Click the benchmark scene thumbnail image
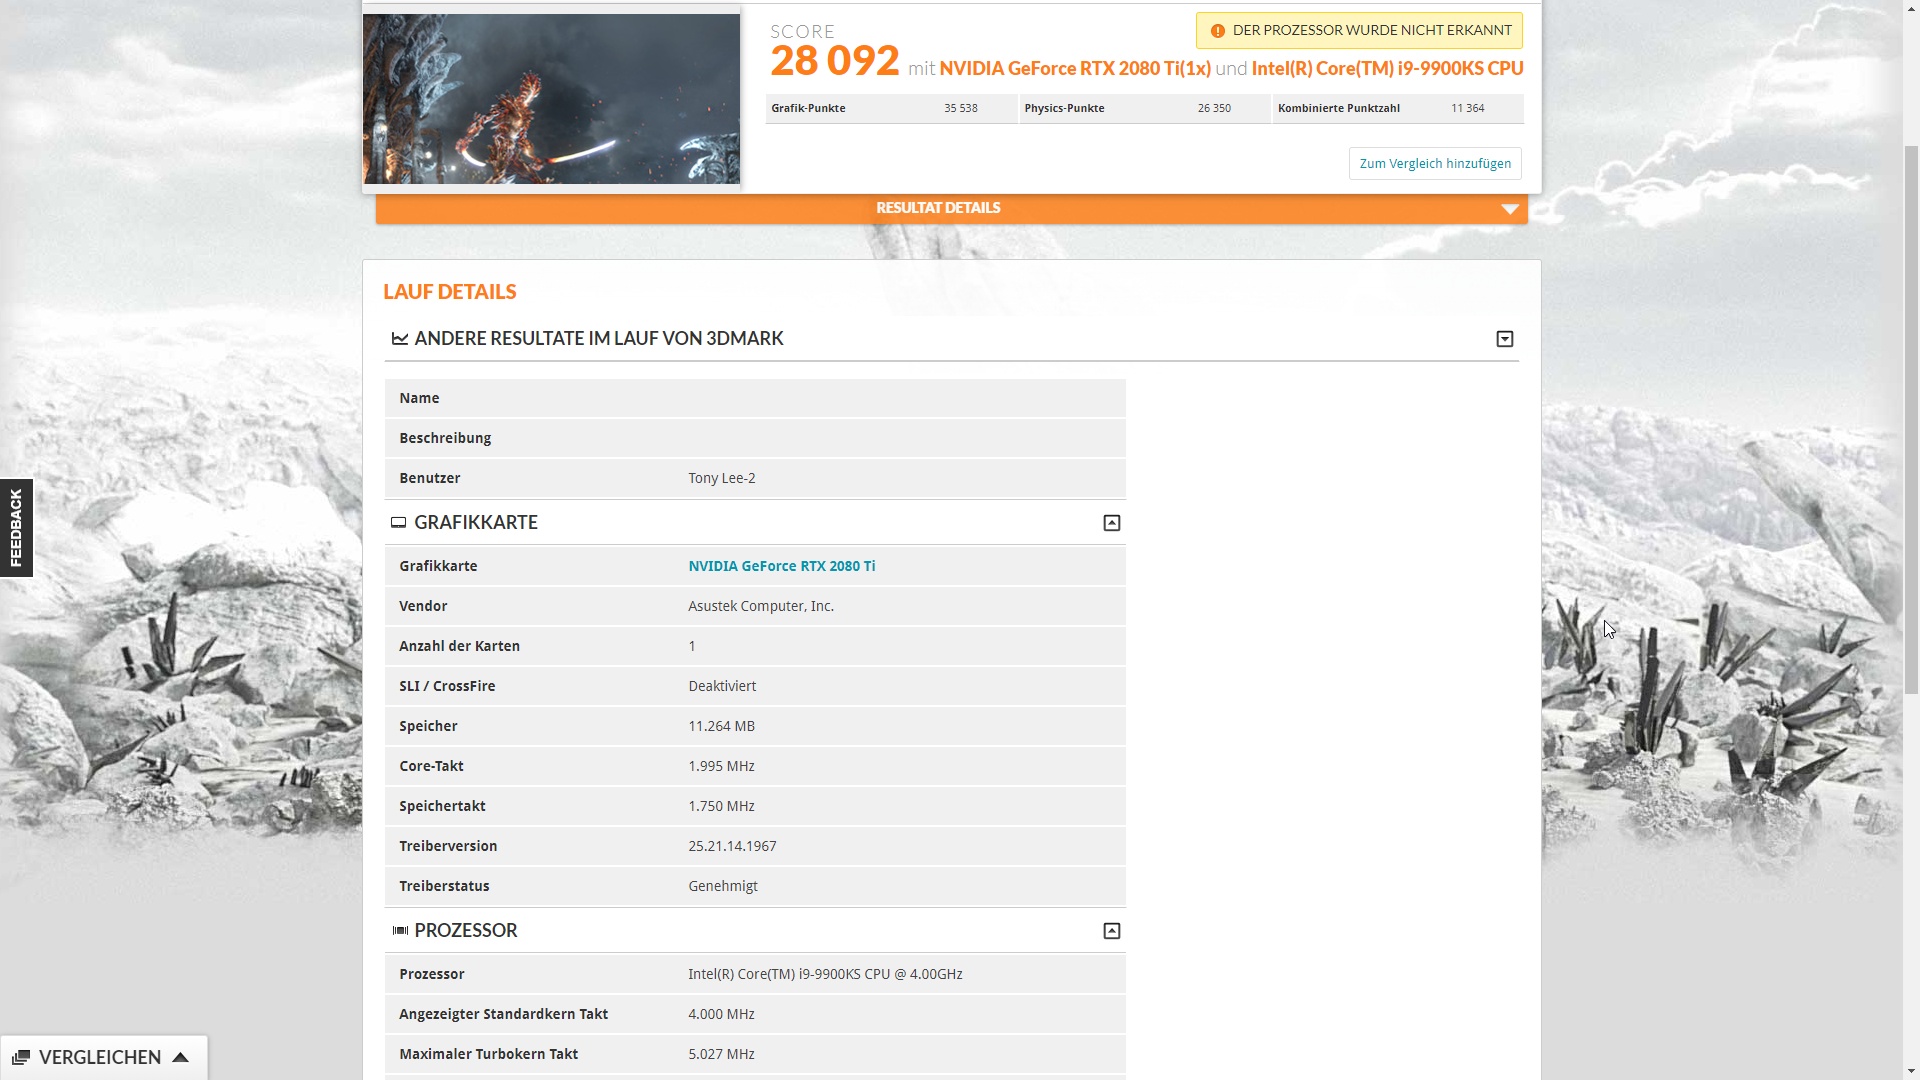 coord(552,99)
